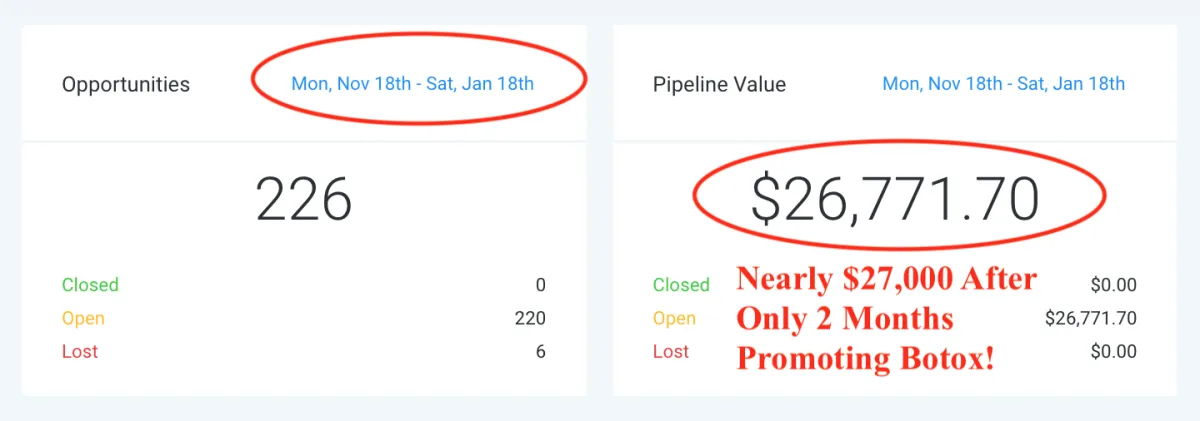This screenshot has height=421, width=1200.
Task: Choose the Open label in Pipeline Value
Action: click(x=674, y=319)
